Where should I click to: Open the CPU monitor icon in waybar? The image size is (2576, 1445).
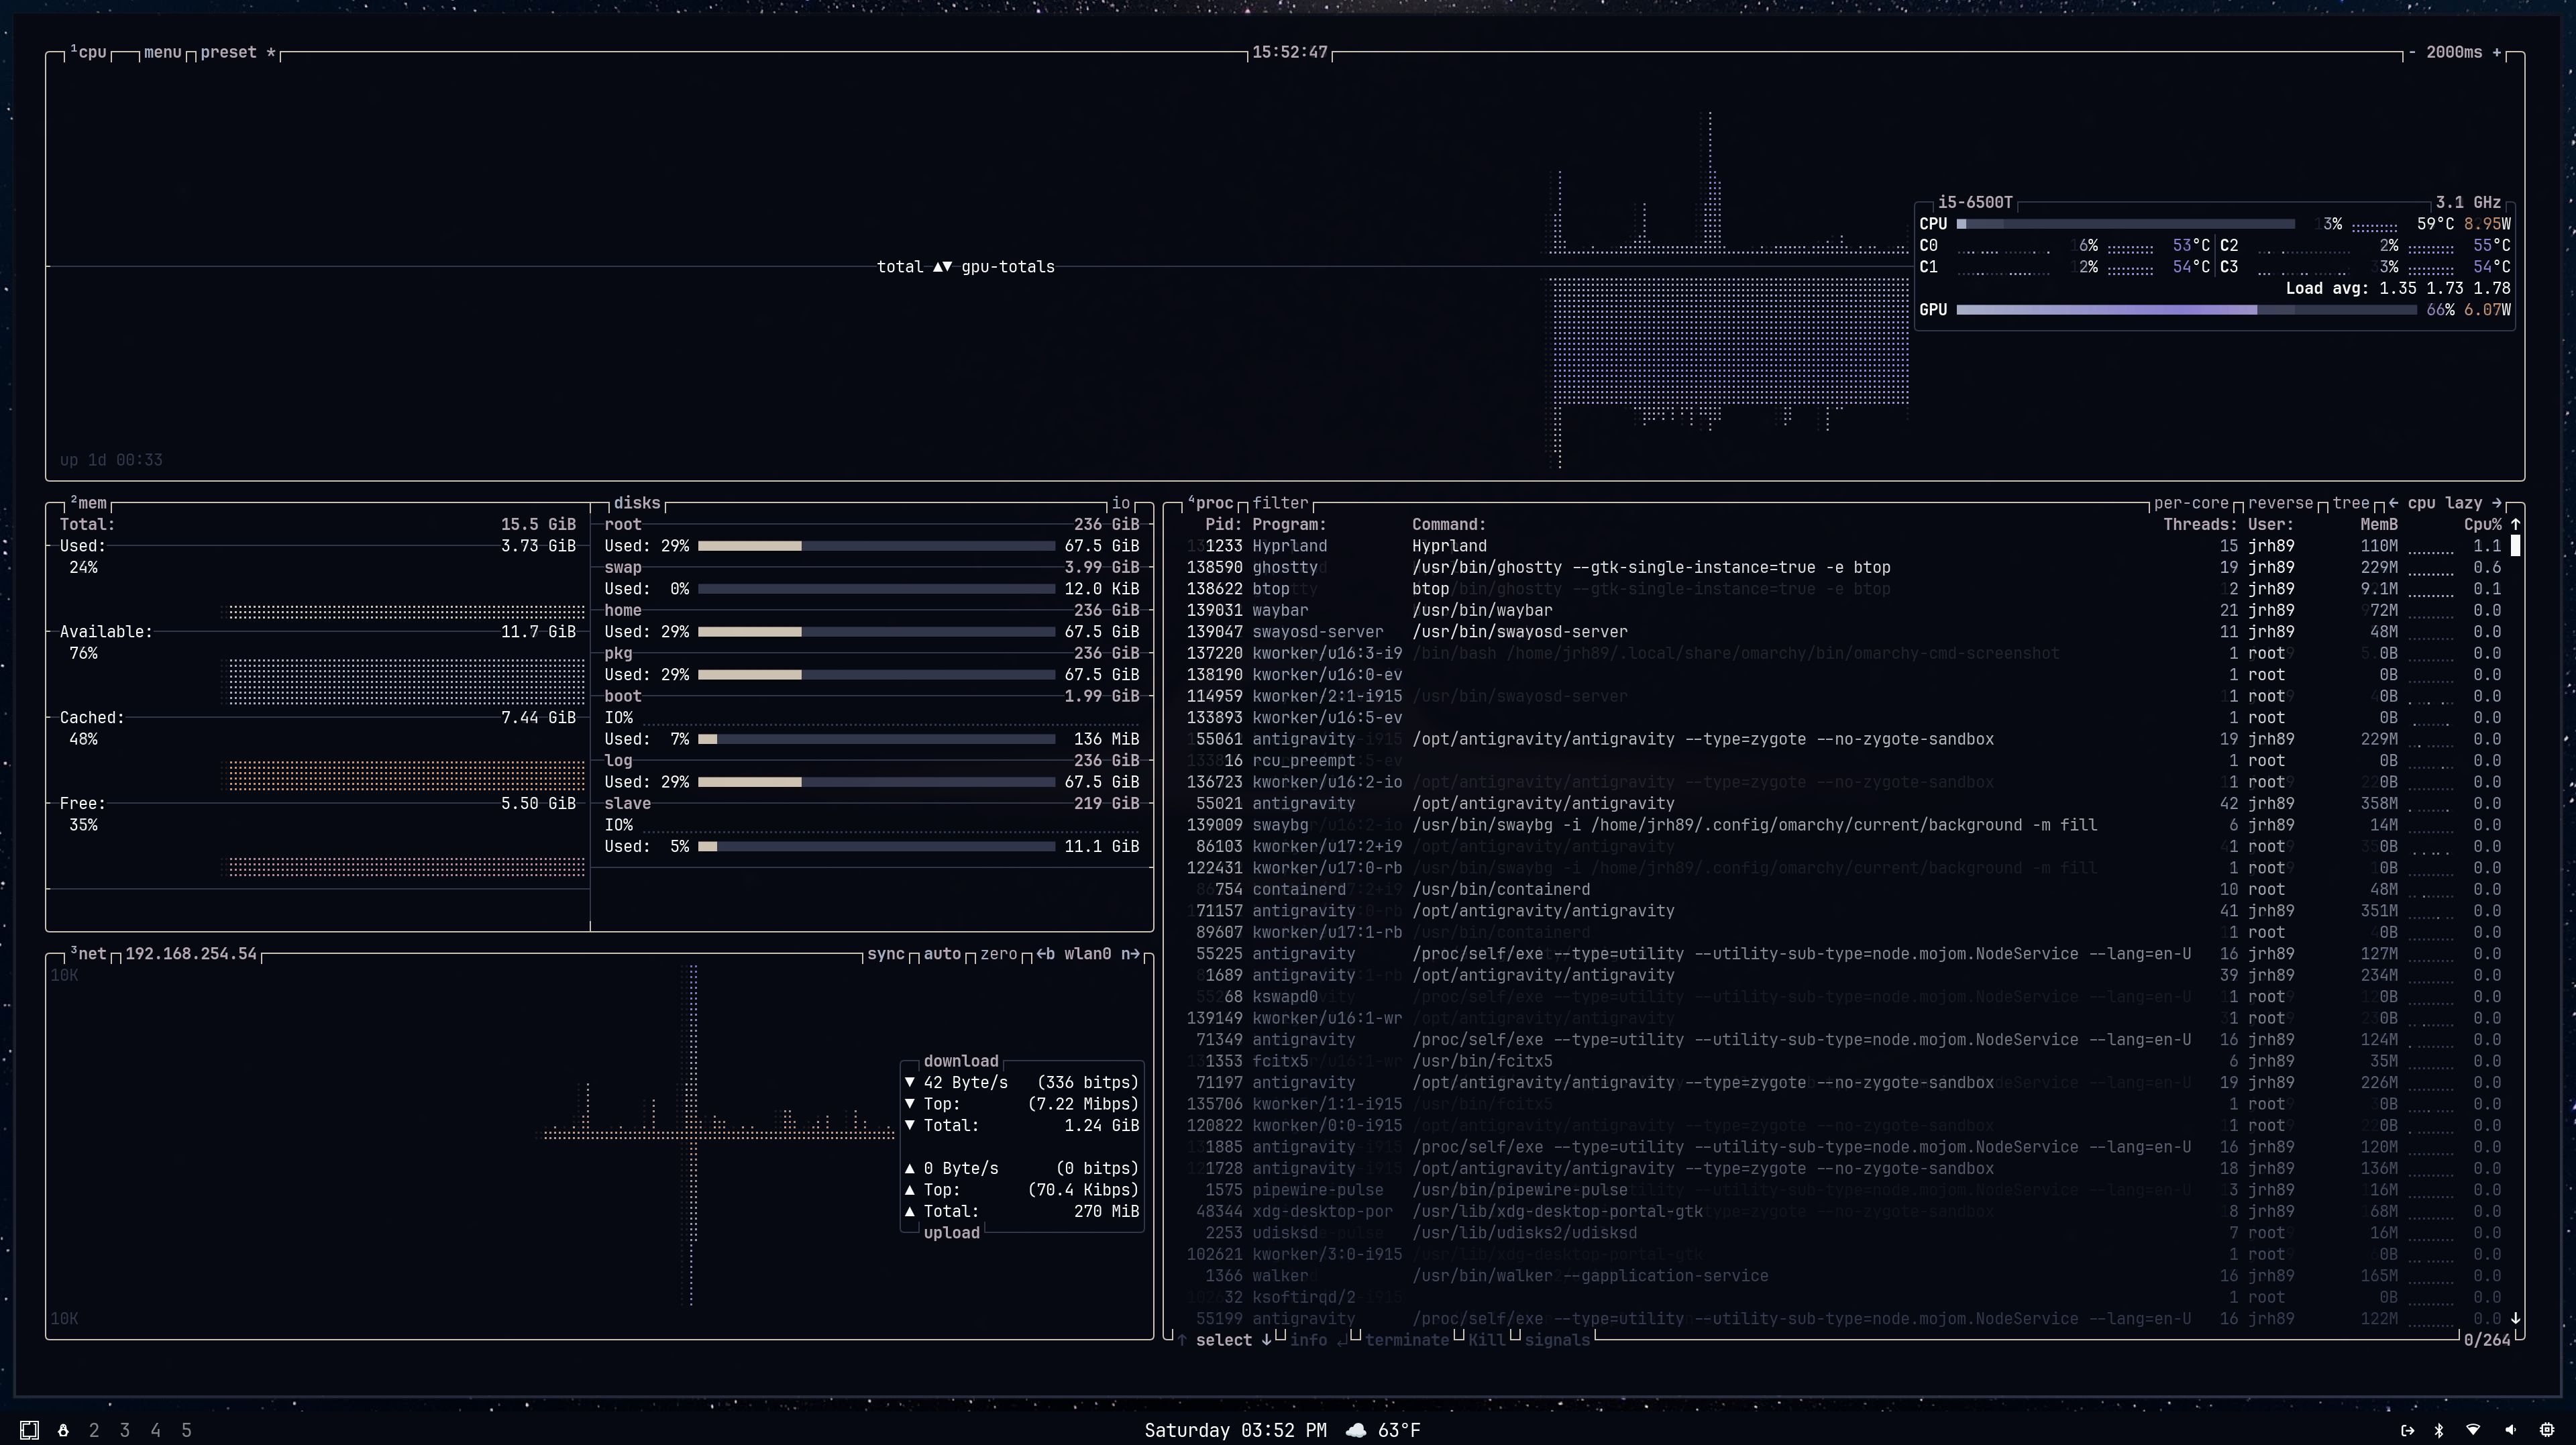click(x=2546, y=1430)
